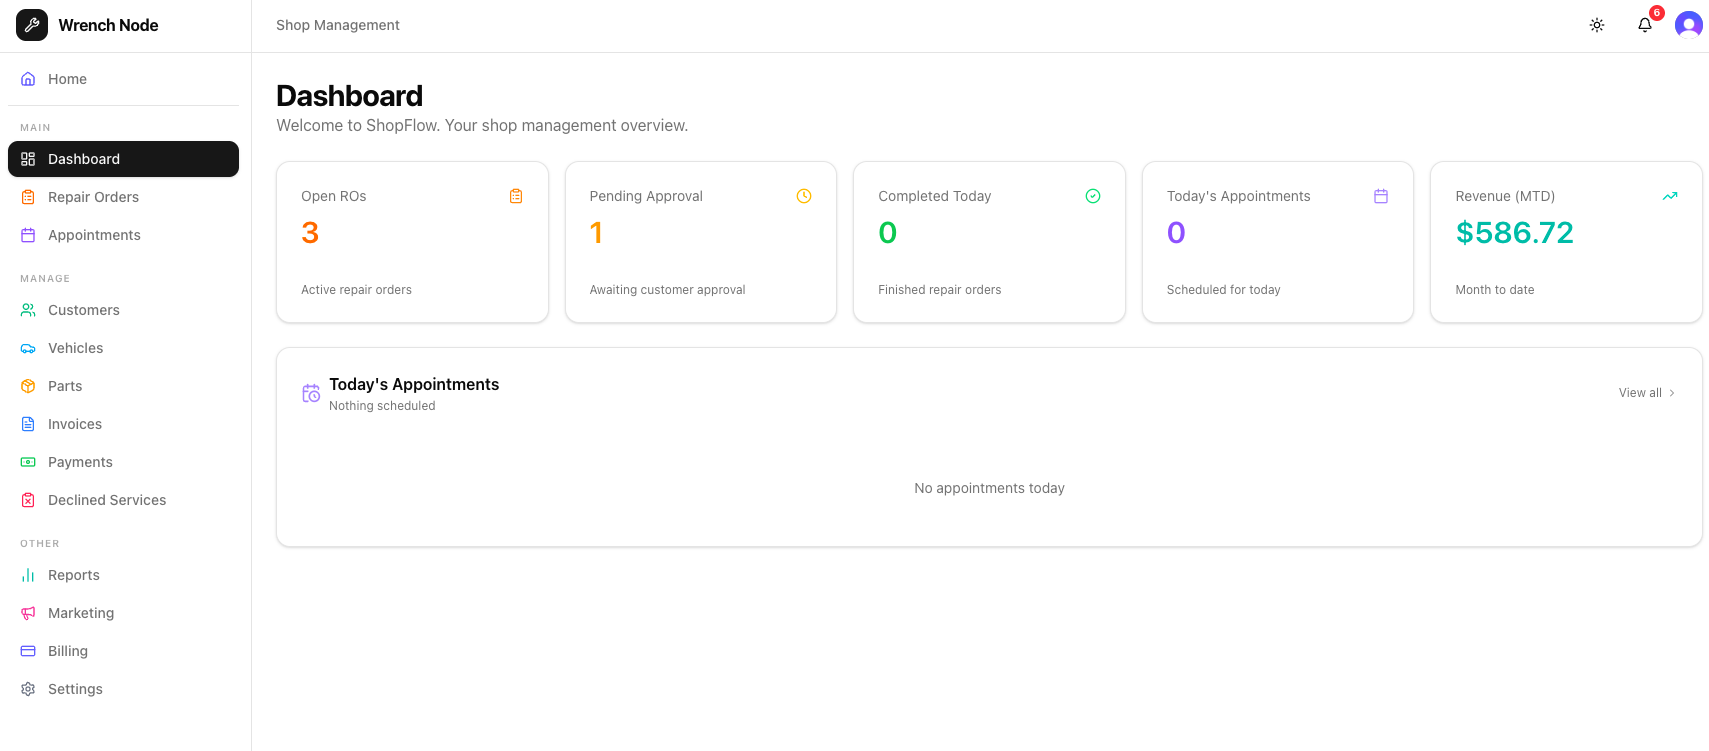Open the user profile avatar
This screenshot has height=751, width=1709.
click(x=1688, y=25)
